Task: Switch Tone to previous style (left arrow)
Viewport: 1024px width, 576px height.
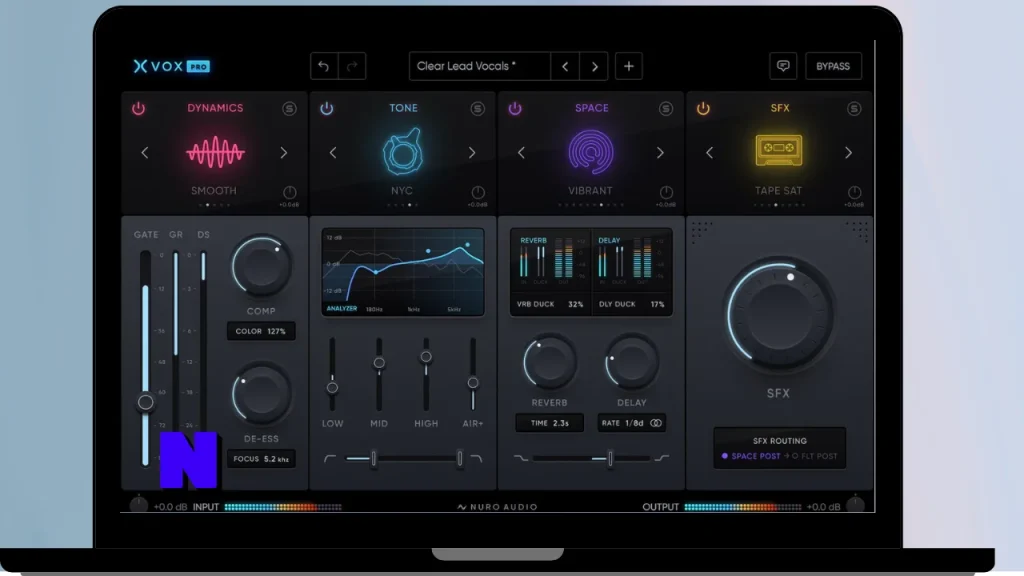Action: click(333, 153)
